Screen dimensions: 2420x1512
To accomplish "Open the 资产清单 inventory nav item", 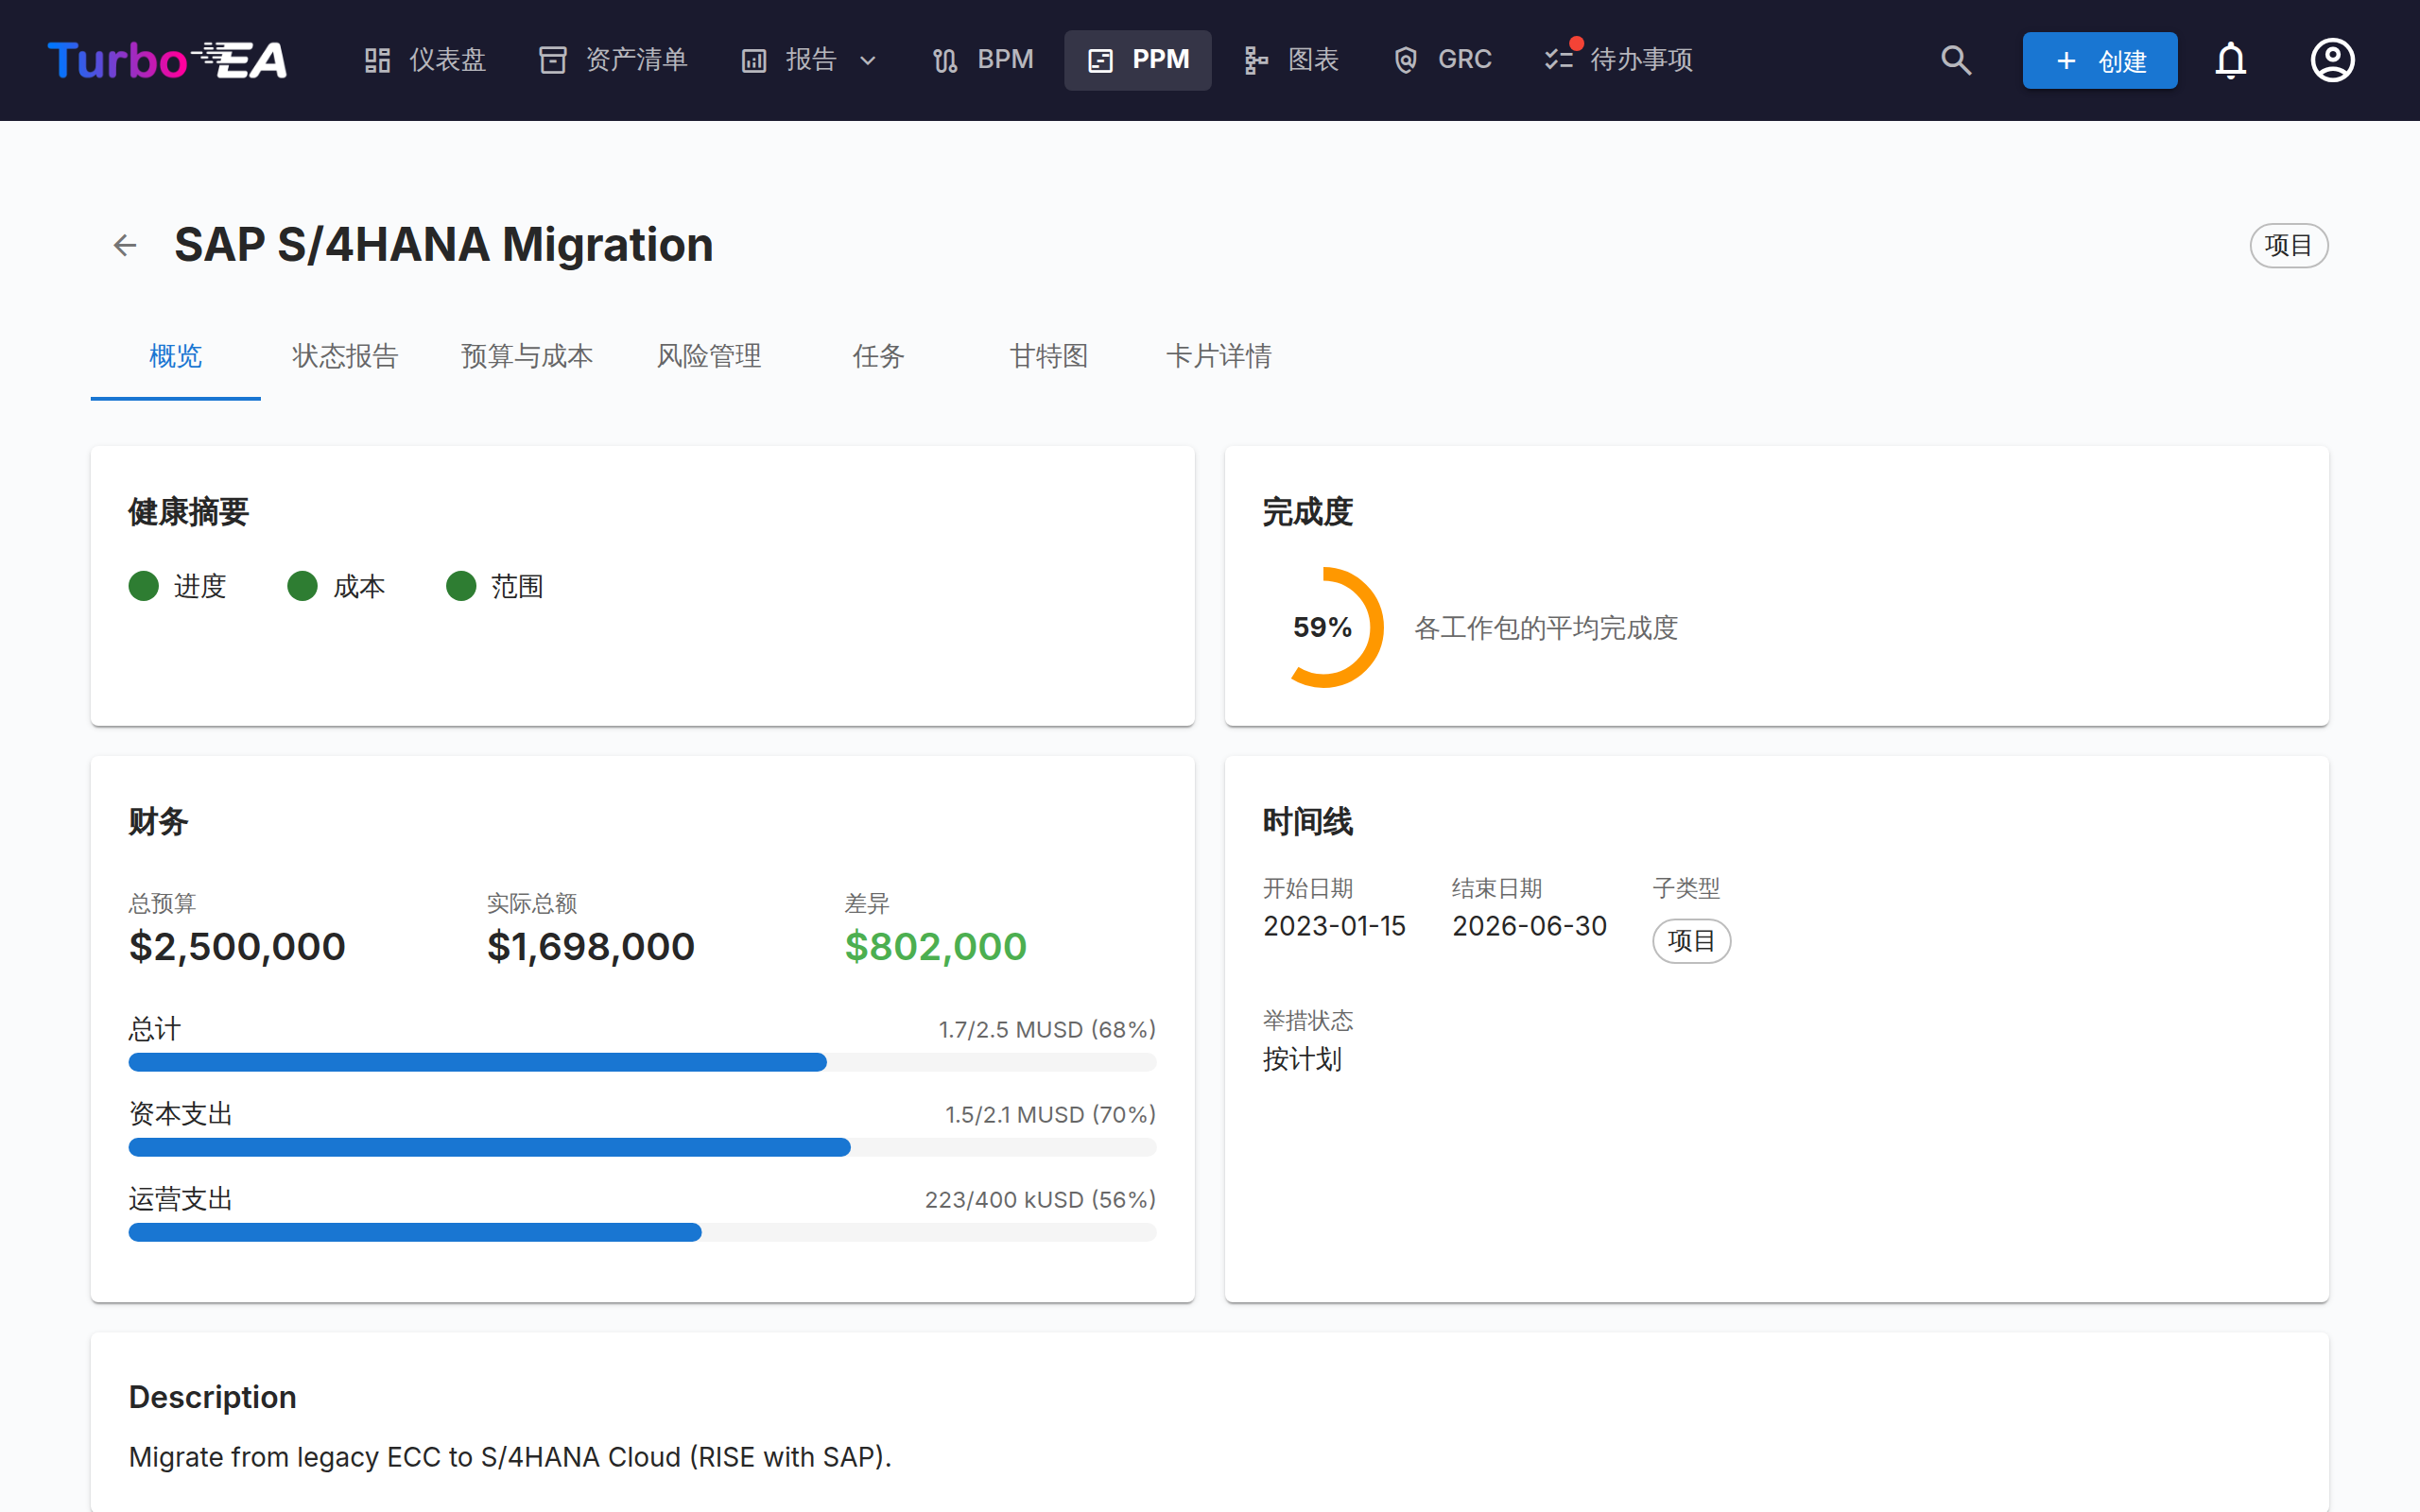I will [613, 60].
